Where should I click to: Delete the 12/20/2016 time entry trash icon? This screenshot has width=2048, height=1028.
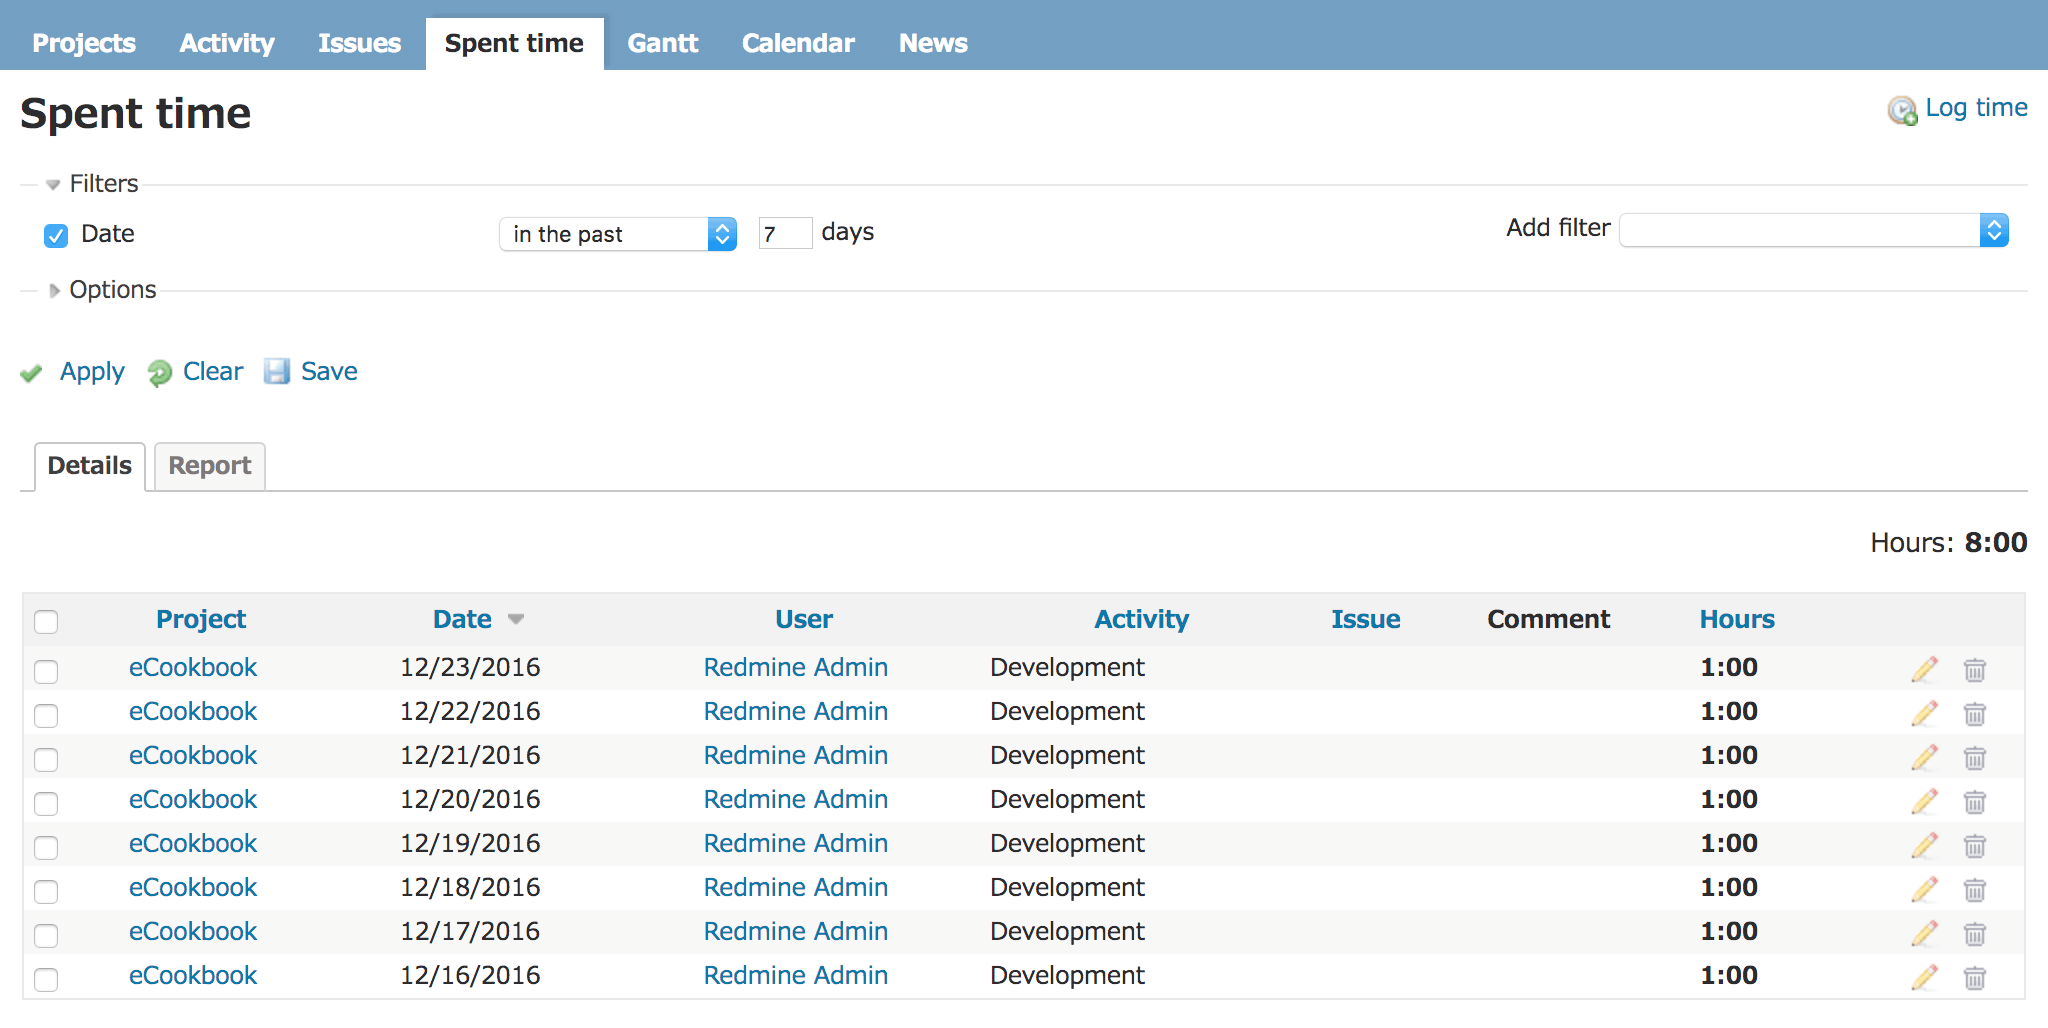coord(1974,801)
